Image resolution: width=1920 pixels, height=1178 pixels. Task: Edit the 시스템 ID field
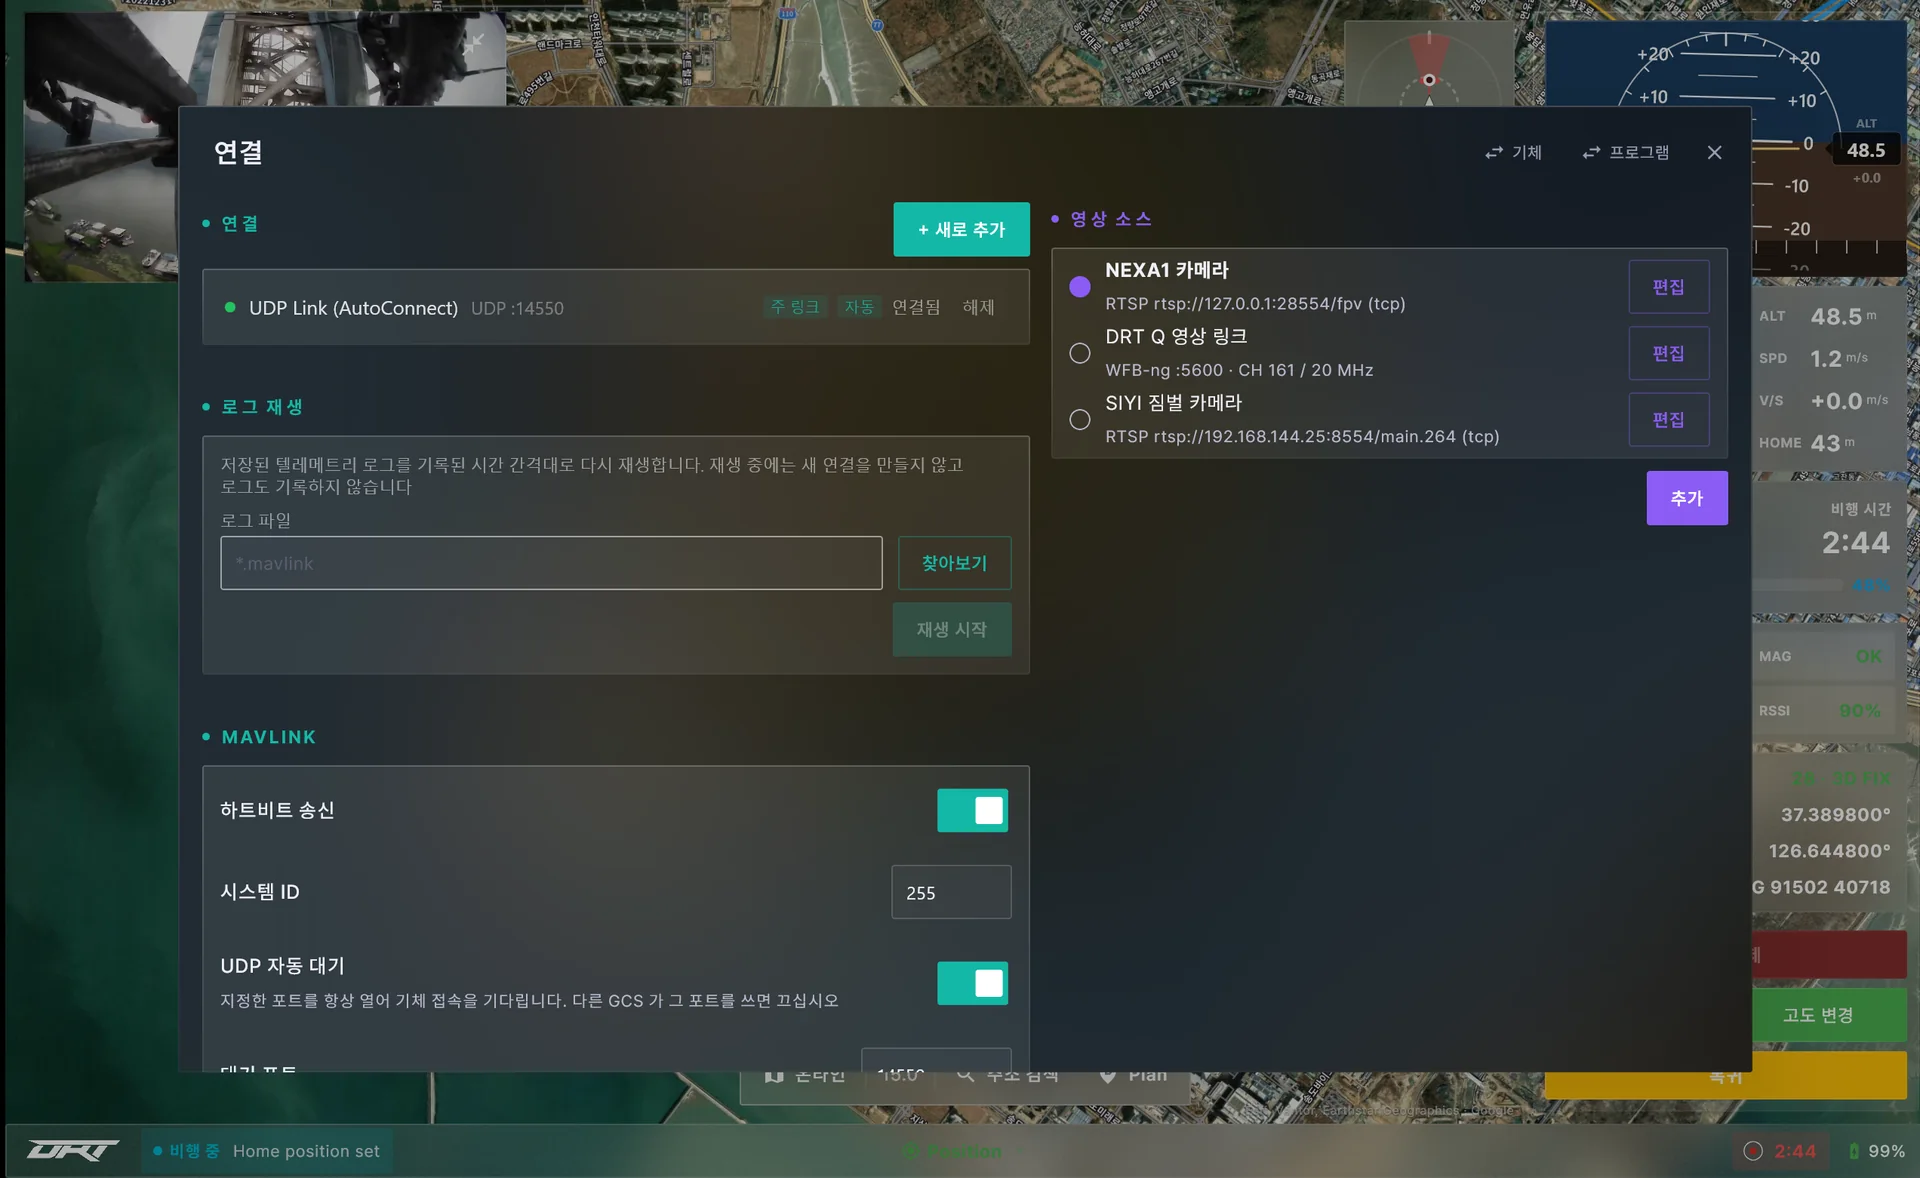tap(951, 892)
